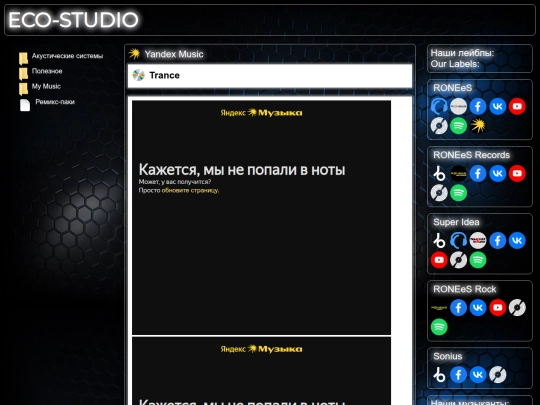Open the My Music sidebar link
The height and width of the screenshot is (405, 540).
(x=46, y=86)
